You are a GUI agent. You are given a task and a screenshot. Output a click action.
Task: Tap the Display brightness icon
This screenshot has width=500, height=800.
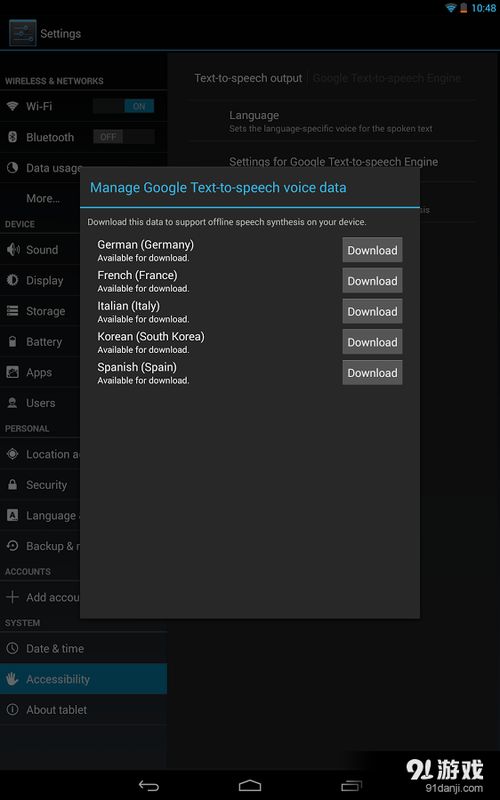coord(12,280)
